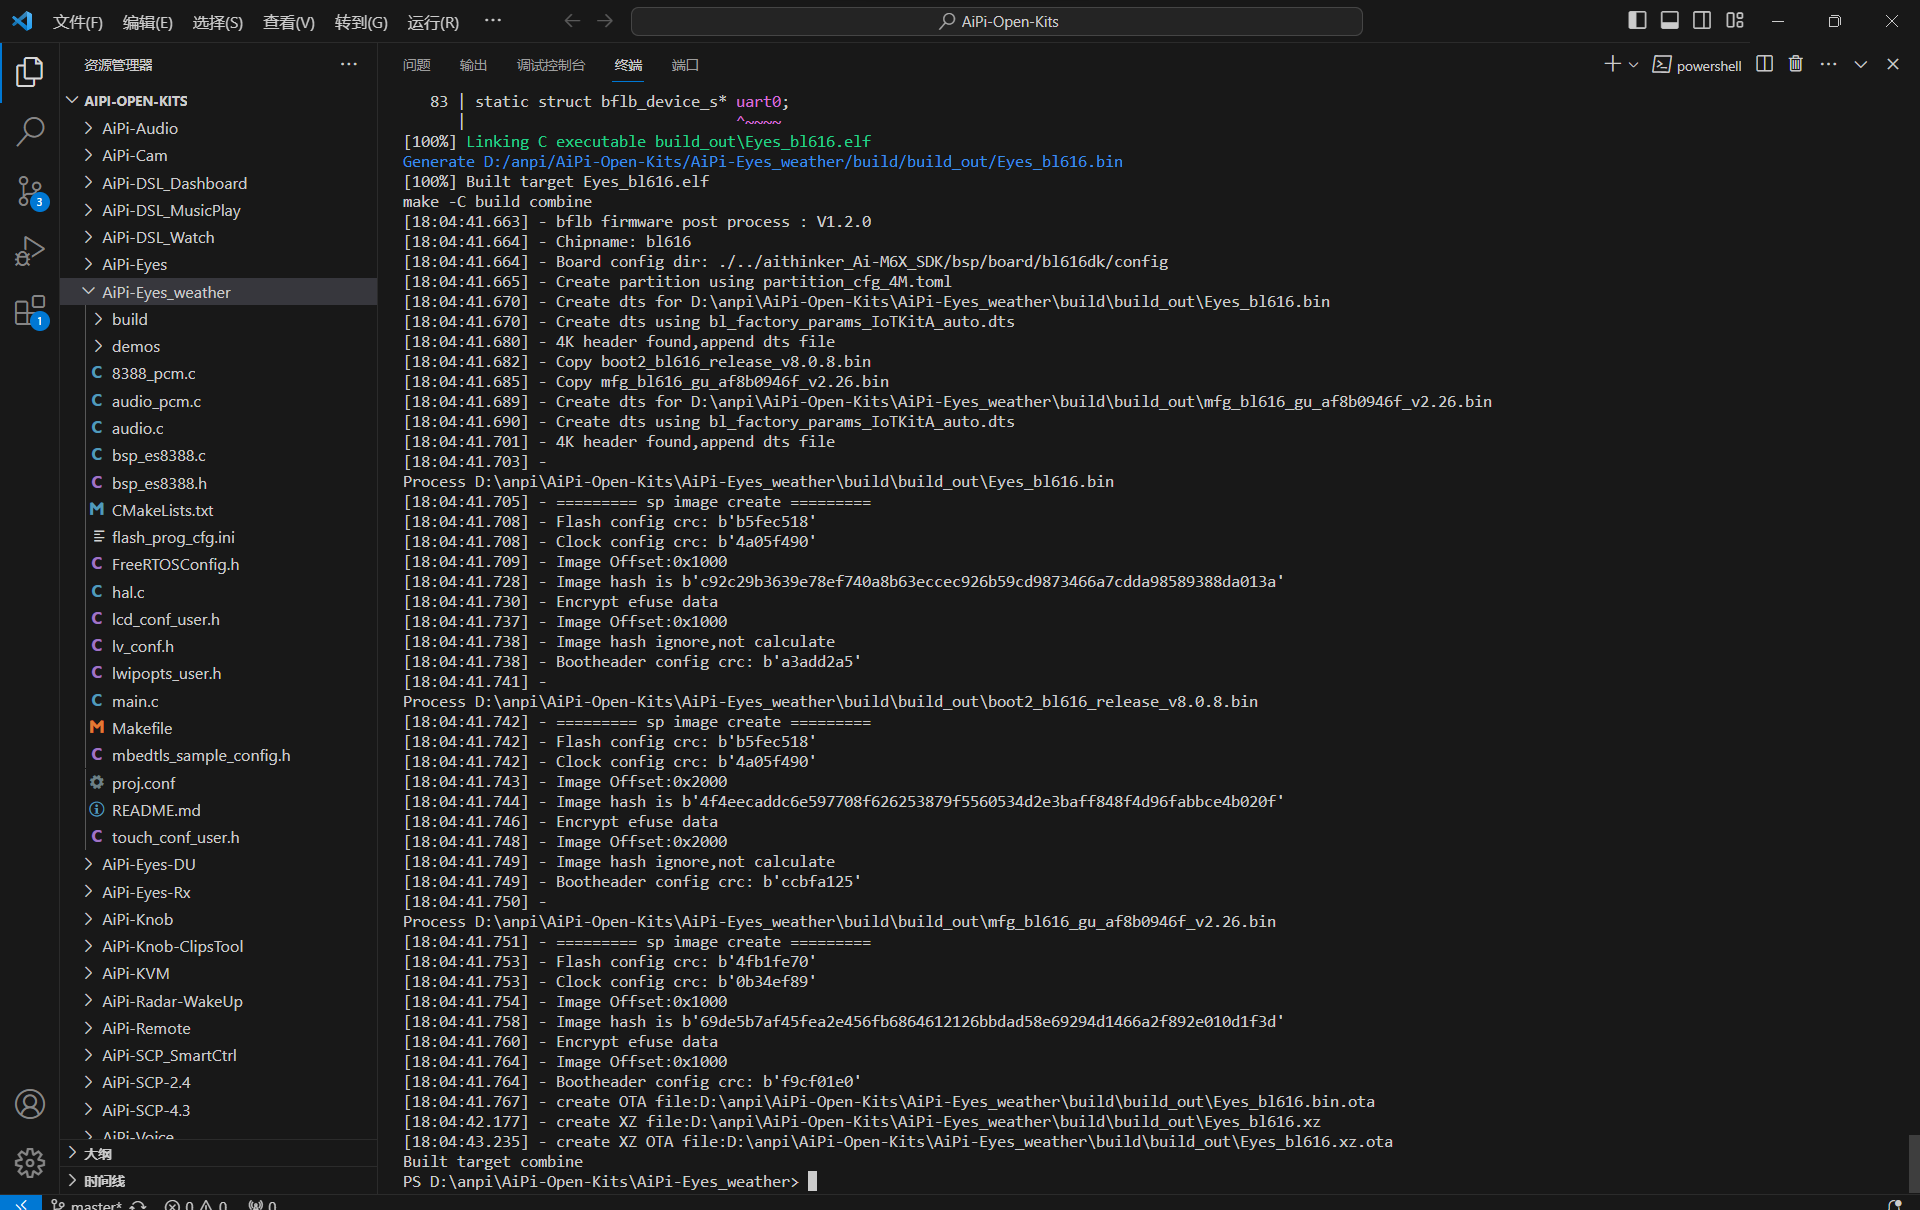Open Run and Debug view icon
Screen dimensions: 1920x1210
pyautogui.click(x=30, y=251)
